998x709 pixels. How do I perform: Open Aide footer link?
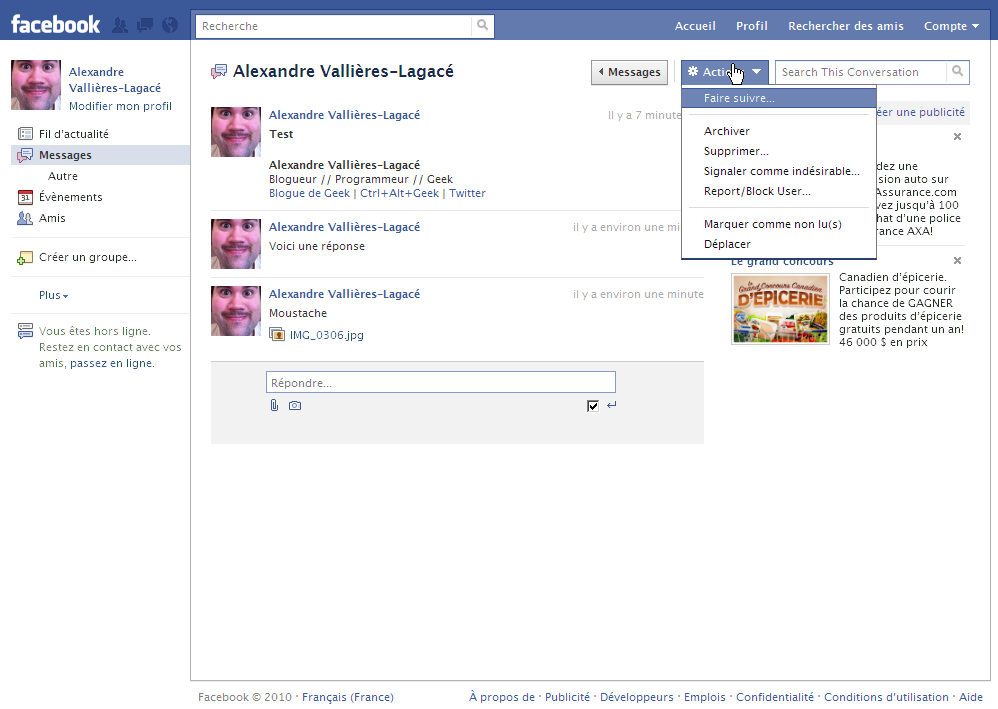coord(971,697)
